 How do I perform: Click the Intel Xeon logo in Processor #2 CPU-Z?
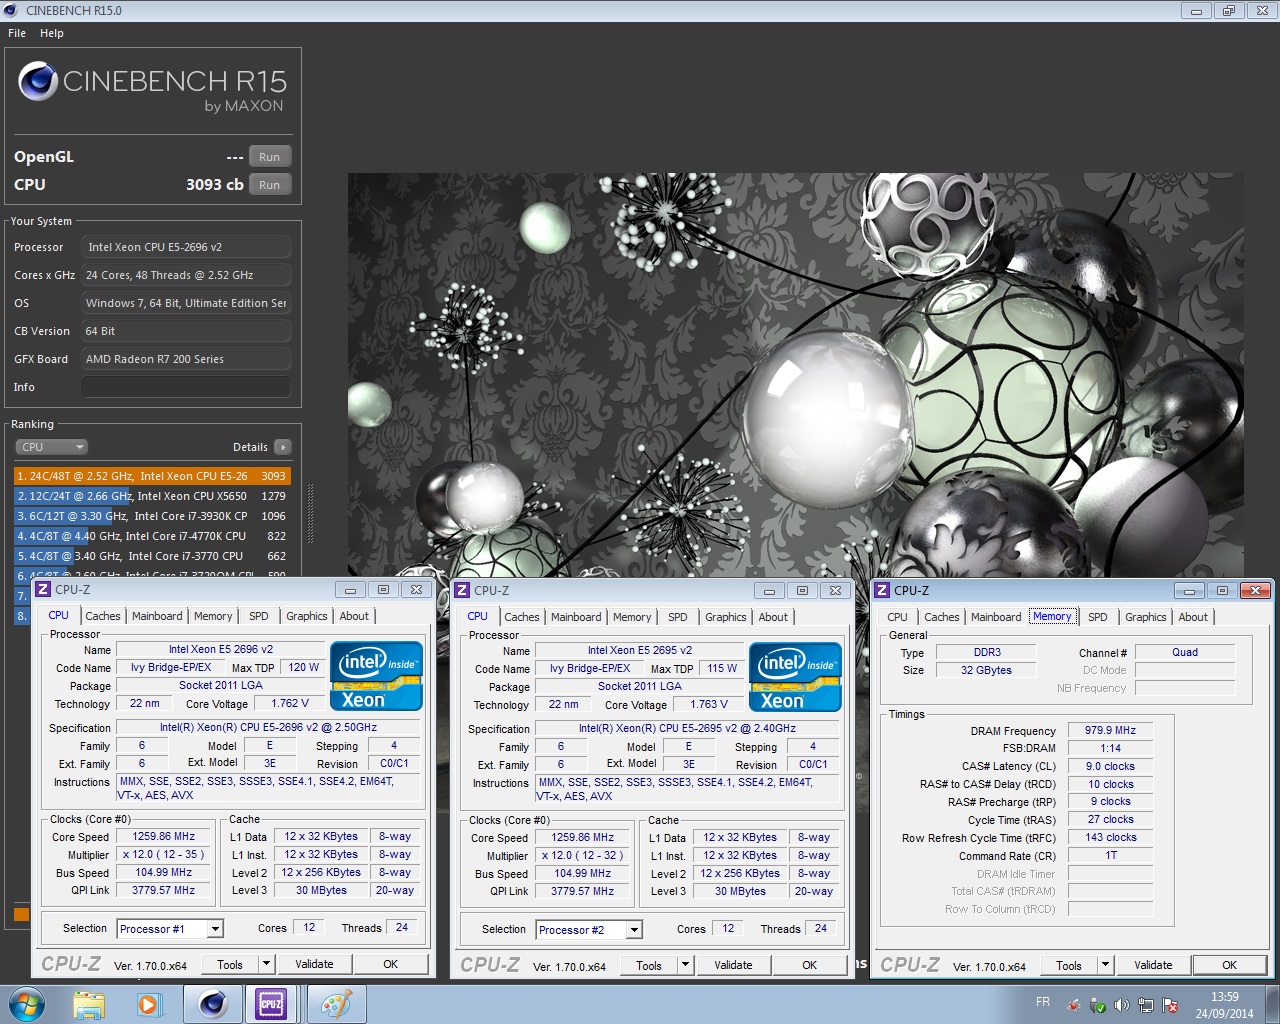tap(795, 677)
